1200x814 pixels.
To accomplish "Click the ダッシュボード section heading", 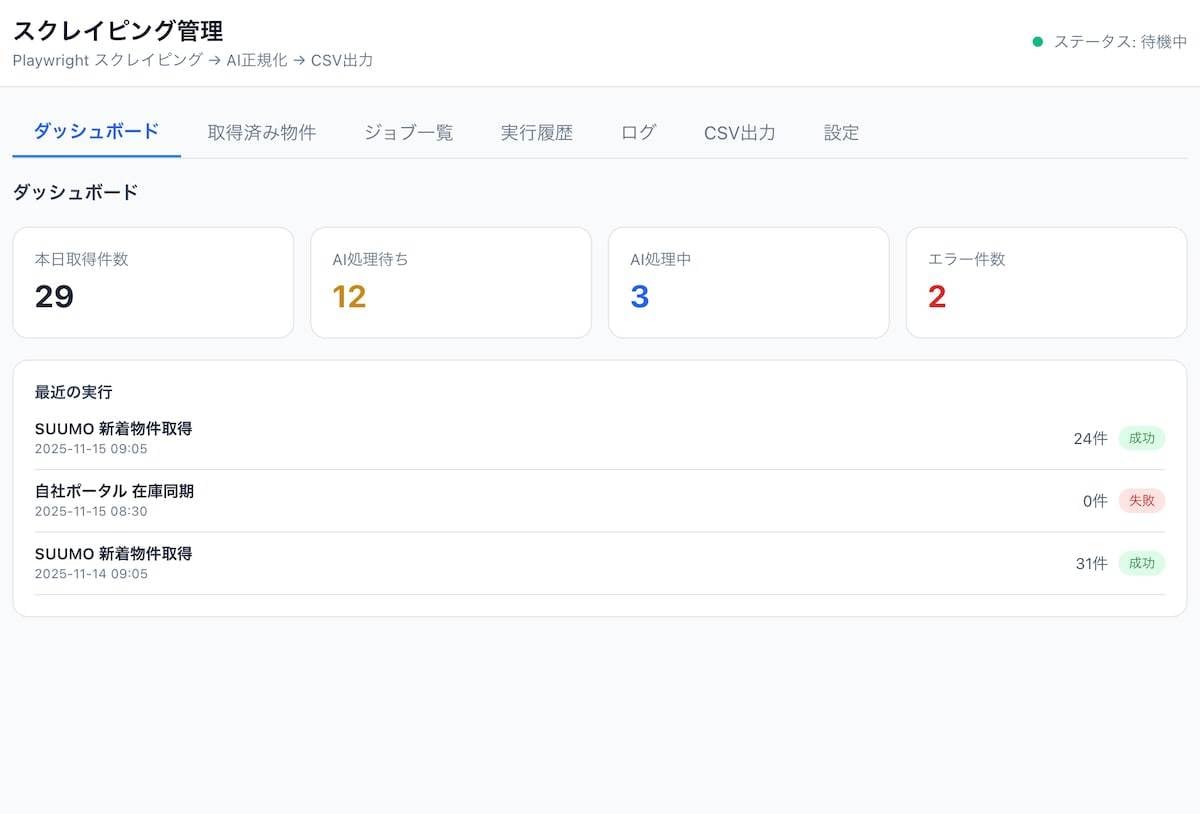I will coord(76,192).
